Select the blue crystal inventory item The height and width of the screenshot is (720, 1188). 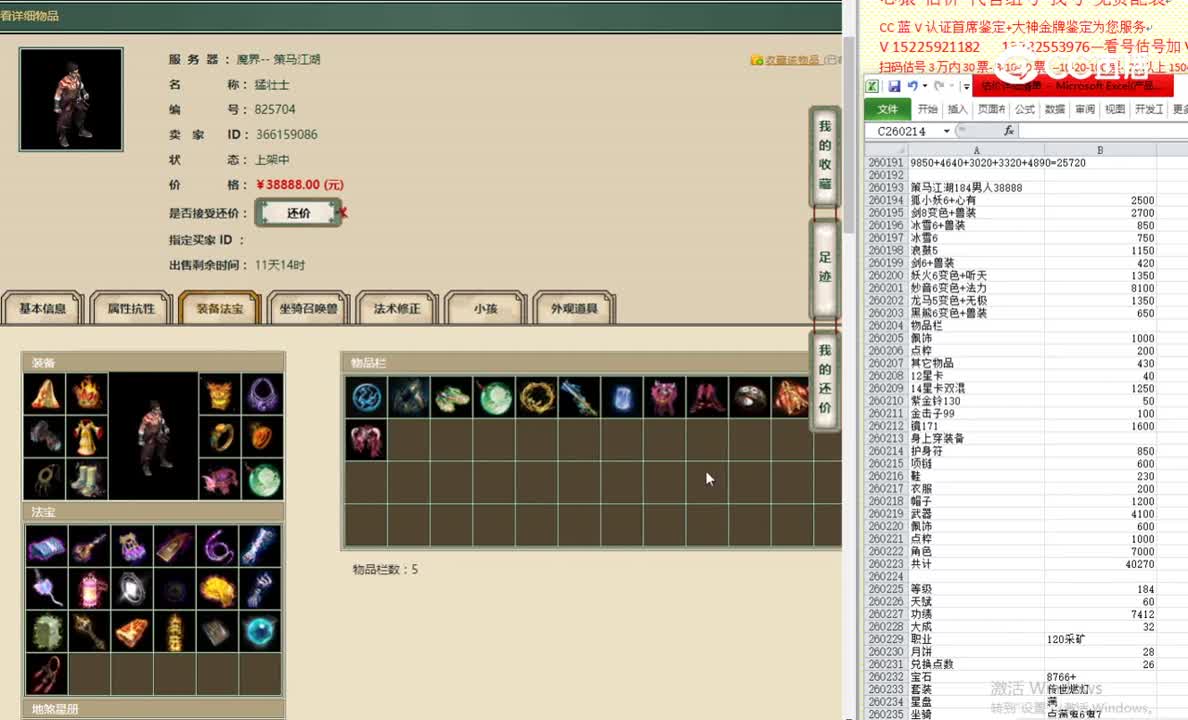click(622, 397)
